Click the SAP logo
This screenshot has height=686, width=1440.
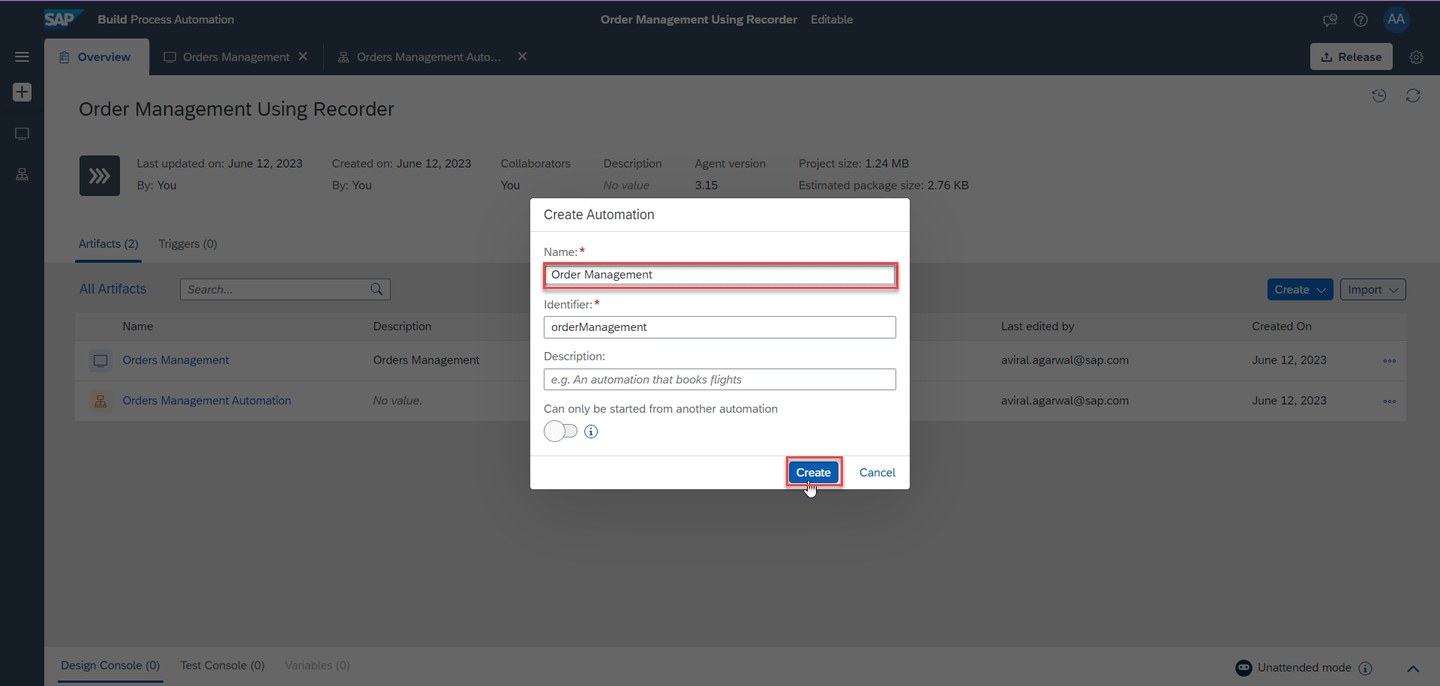(x=64, y=19)
